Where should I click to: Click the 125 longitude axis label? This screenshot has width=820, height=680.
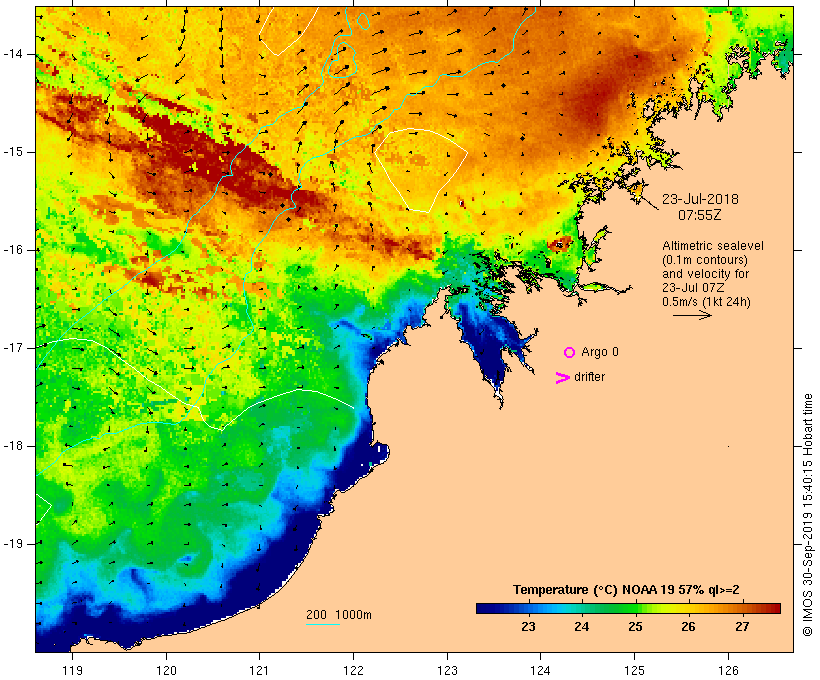[634, 671]
